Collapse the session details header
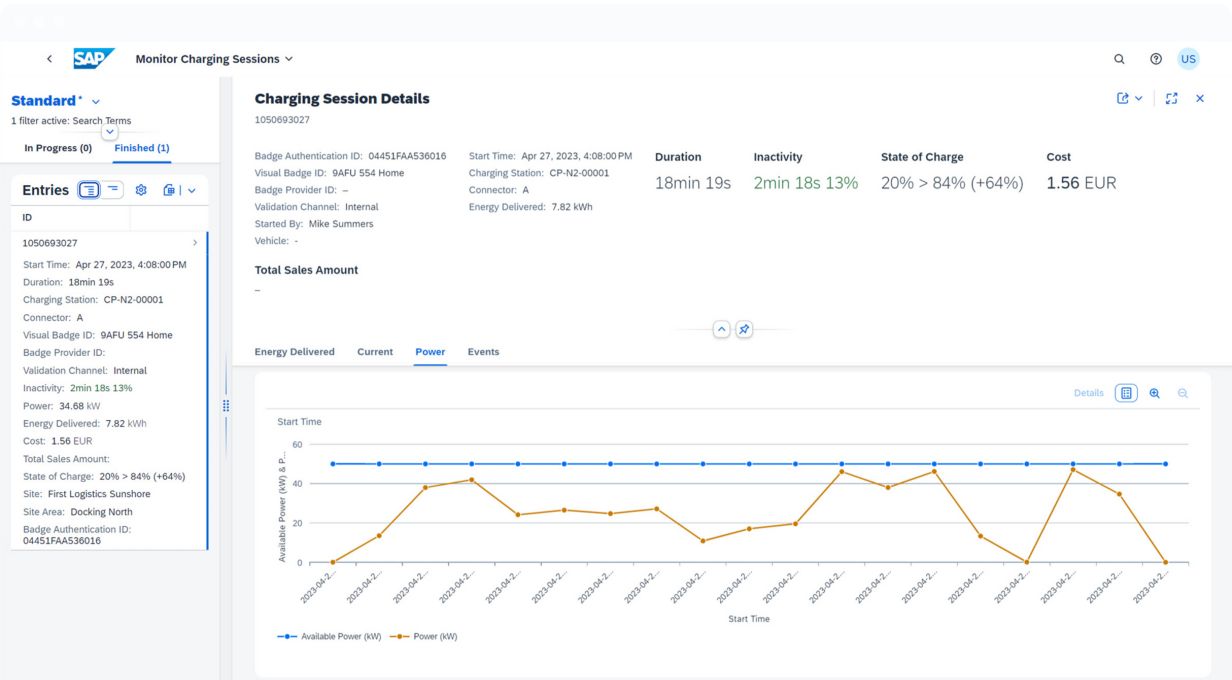1232x680 pixels. click(720, 330)
